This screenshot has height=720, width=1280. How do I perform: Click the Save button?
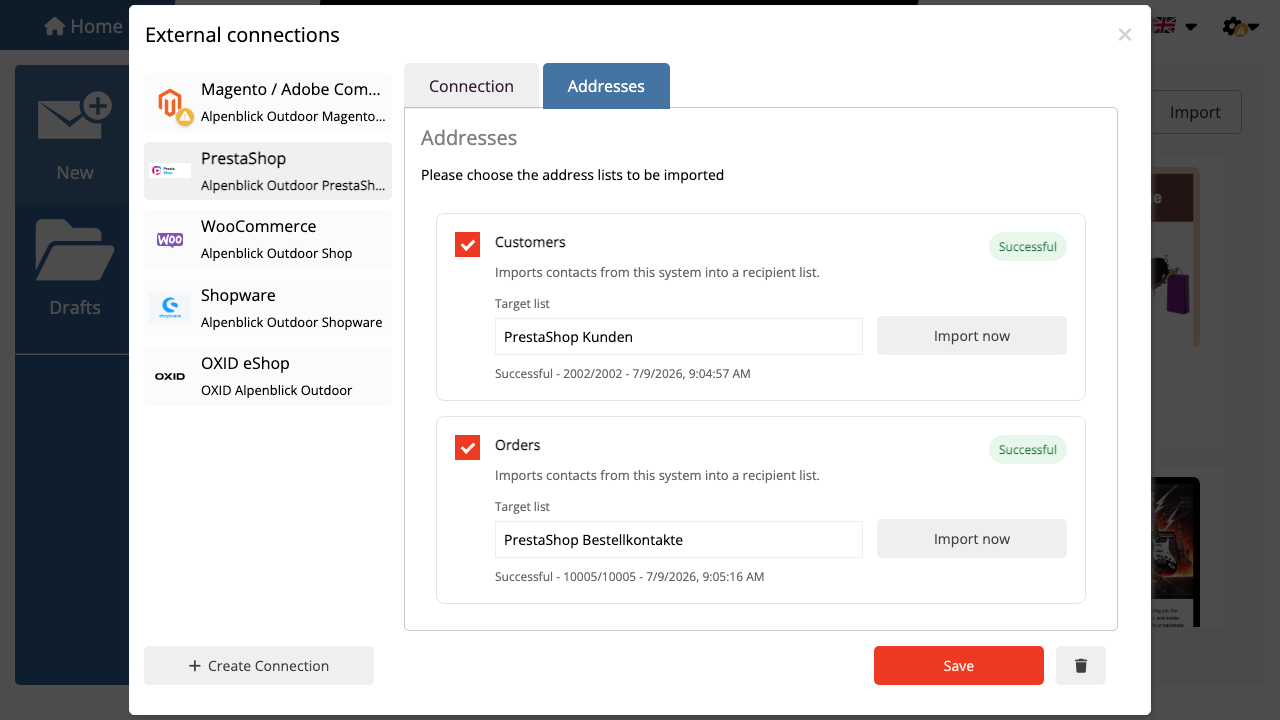(x=959, y=666)
